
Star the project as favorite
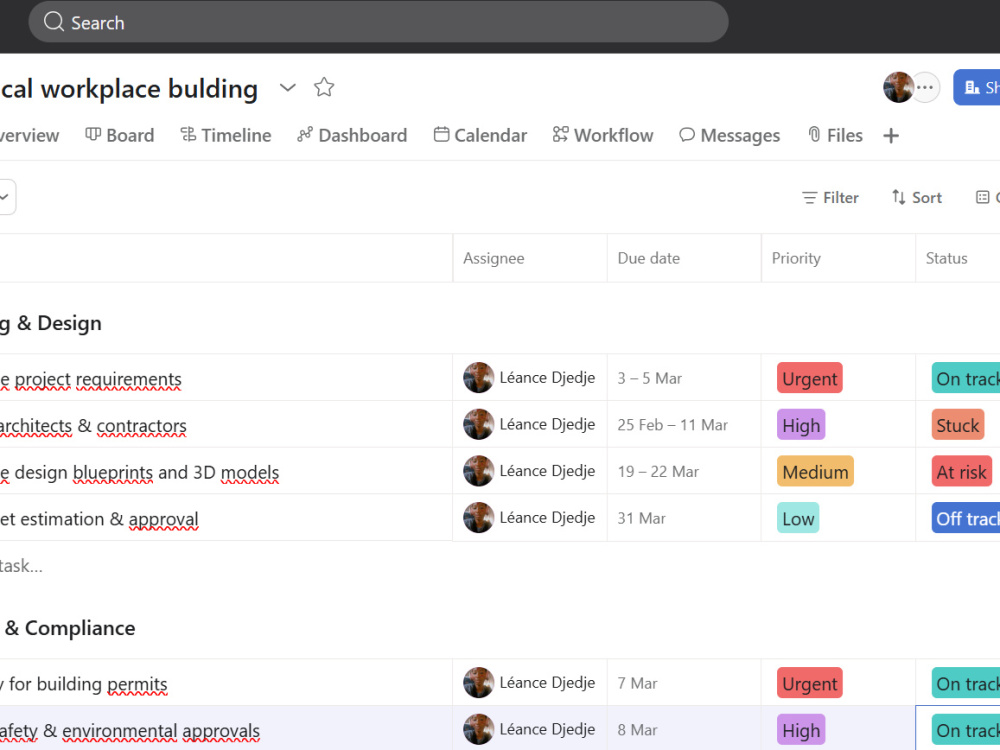[x=324, y=87]
